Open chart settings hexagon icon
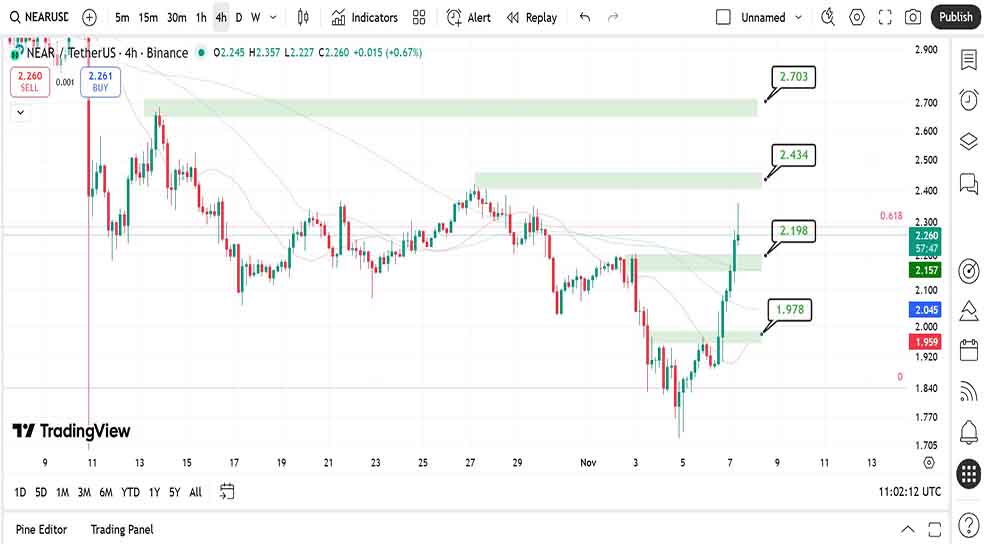Viewport: 984px width, 544px height. click(857, 17)
